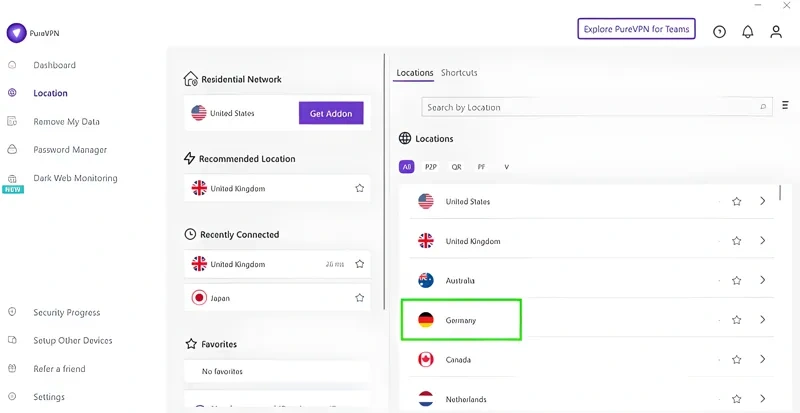Click the Japan flag under Recently Connected
The image size is (800, 413).
click(199, 298)
